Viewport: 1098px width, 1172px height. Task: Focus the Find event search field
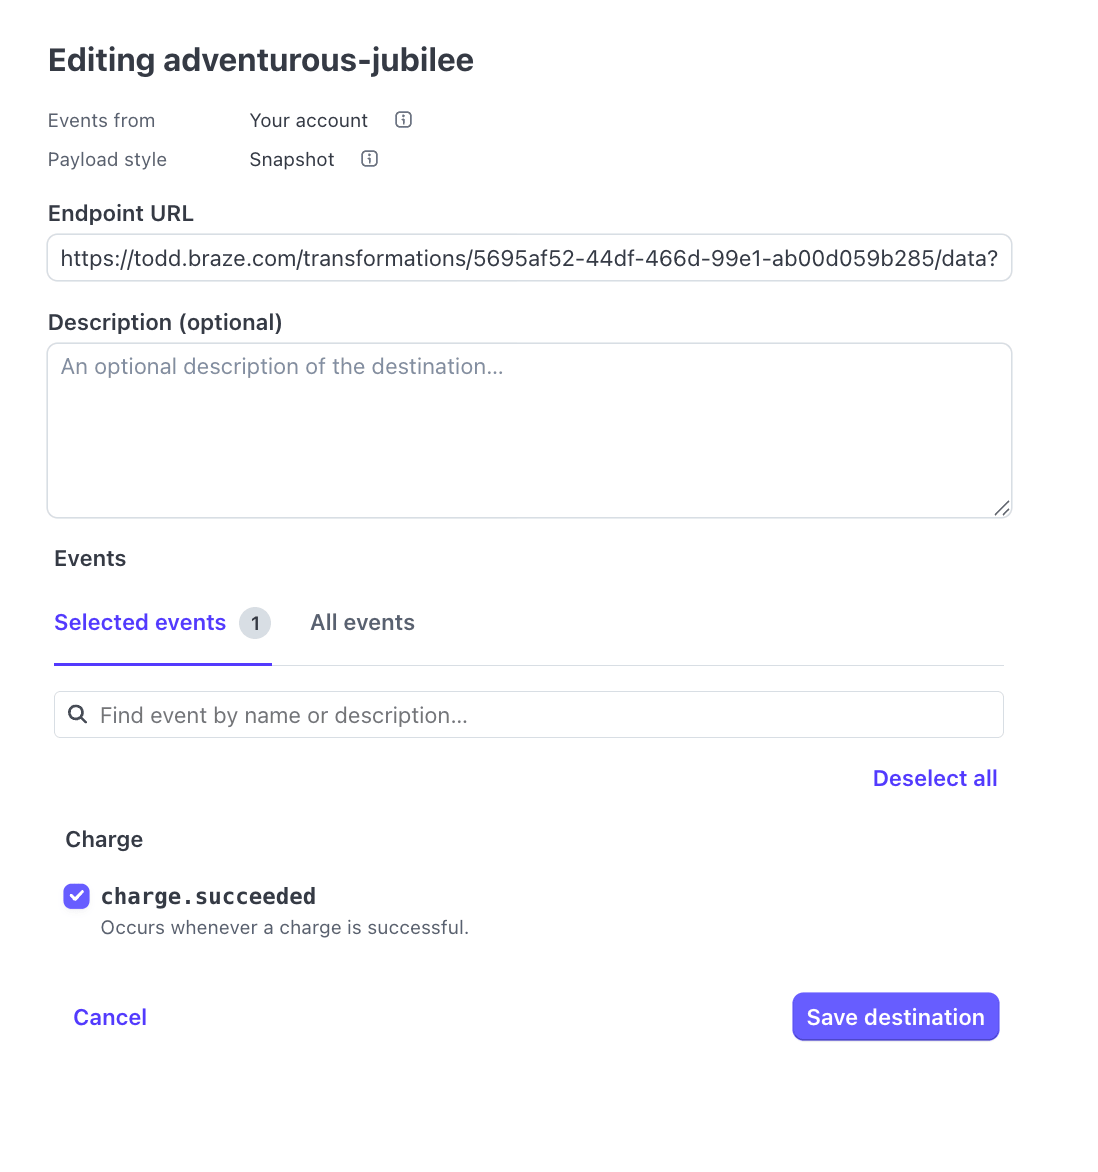pyautogui.click(x=540, y=716)
